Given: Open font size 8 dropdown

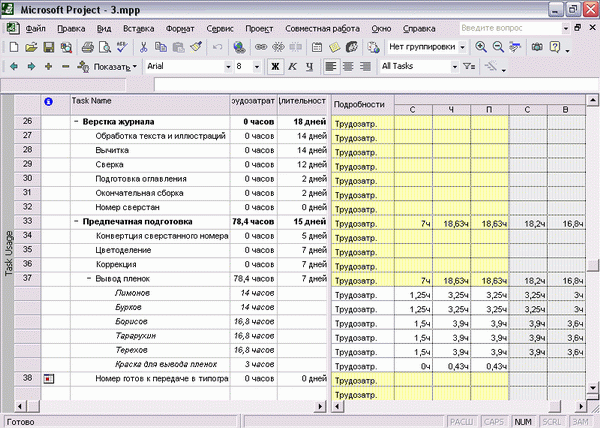Looking at the screenshot, I should point(257,67).
